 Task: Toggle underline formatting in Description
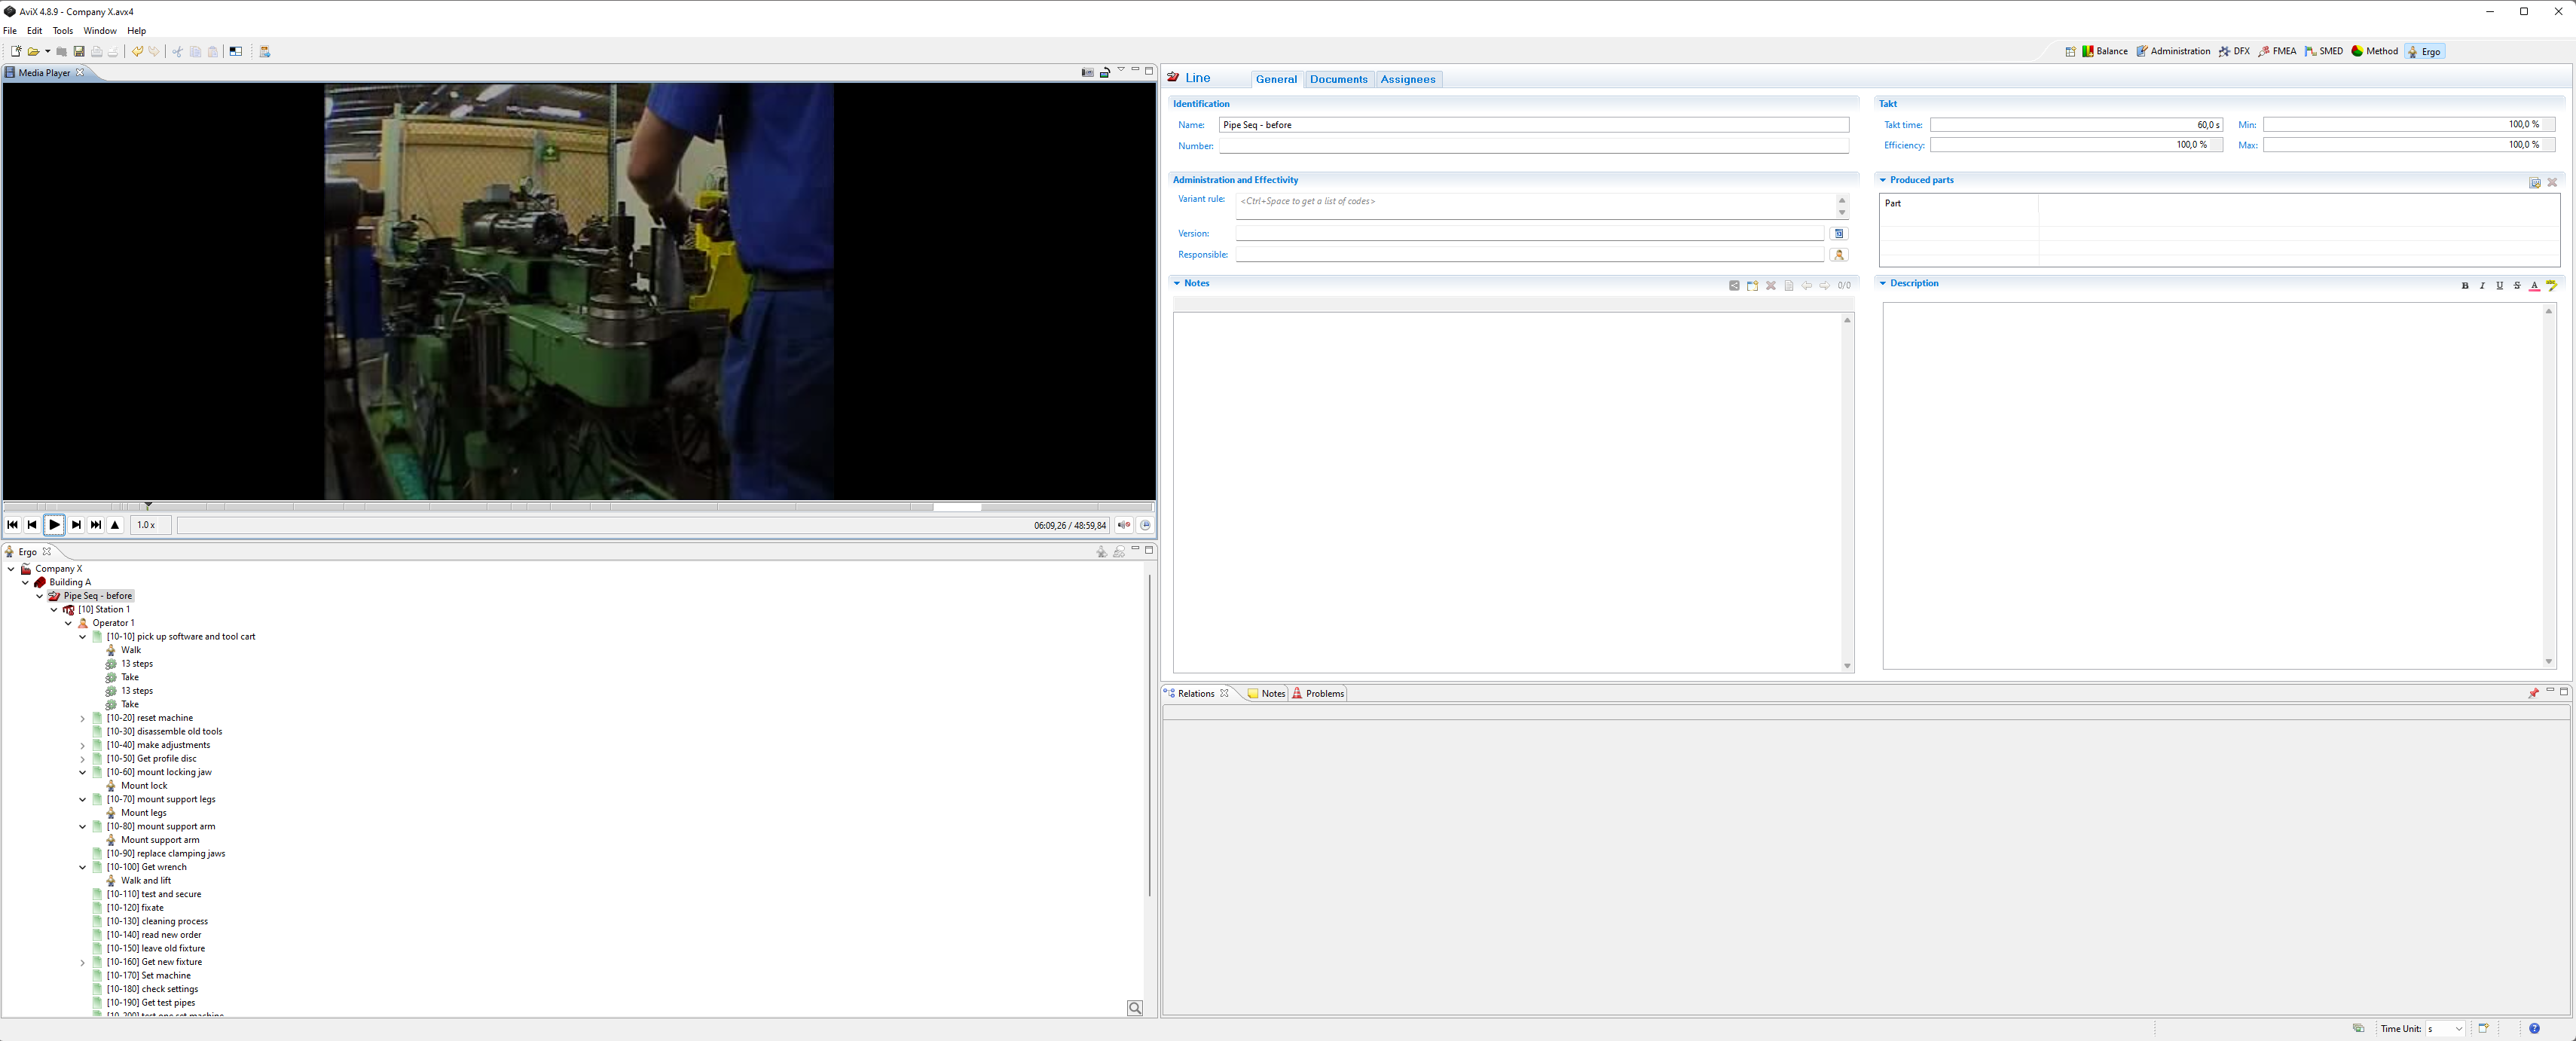2499,286
